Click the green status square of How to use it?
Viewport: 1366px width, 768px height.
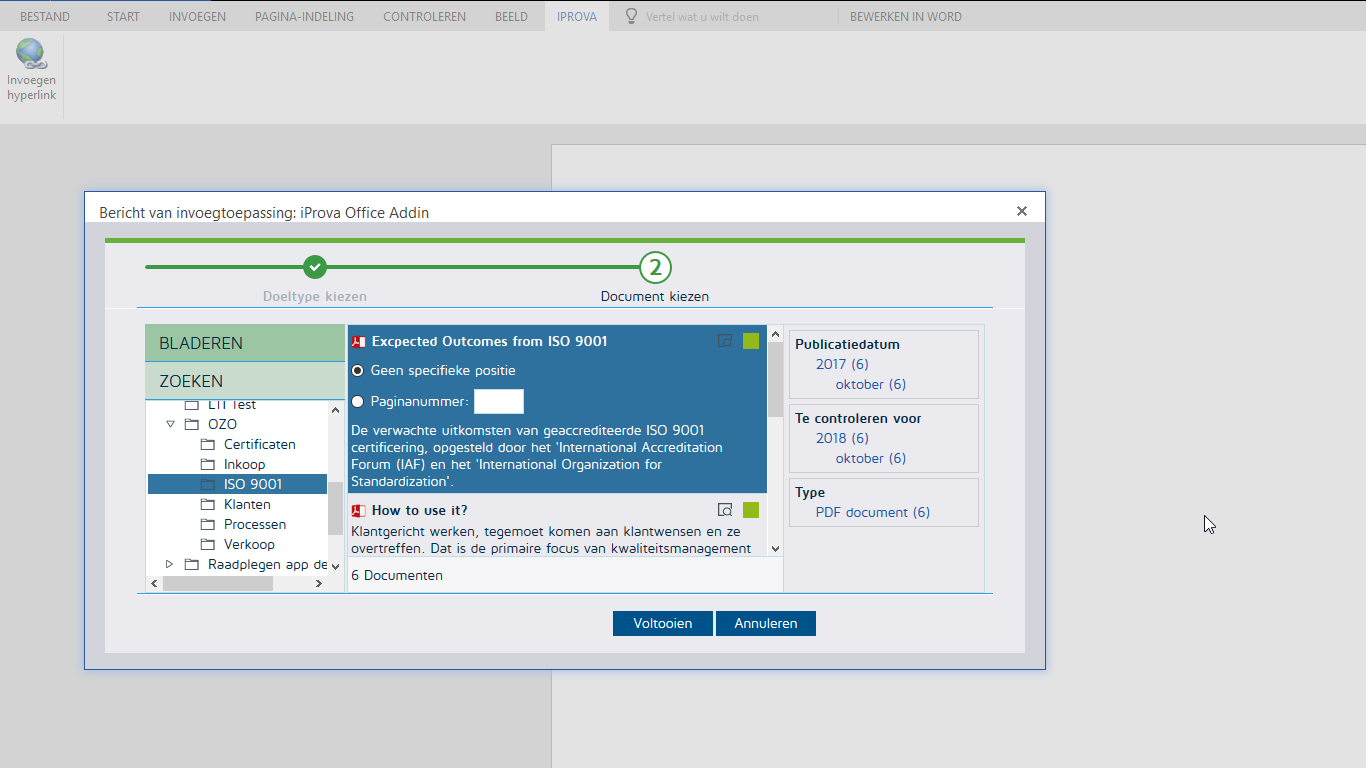tap(751, 510)
